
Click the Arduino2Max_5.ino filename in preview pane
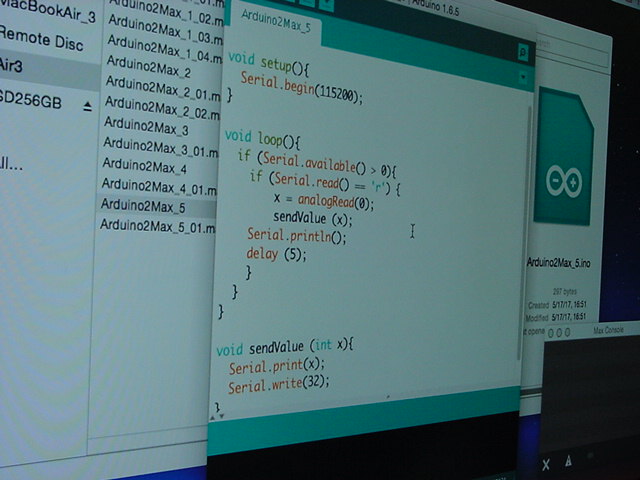click(558, 263)
